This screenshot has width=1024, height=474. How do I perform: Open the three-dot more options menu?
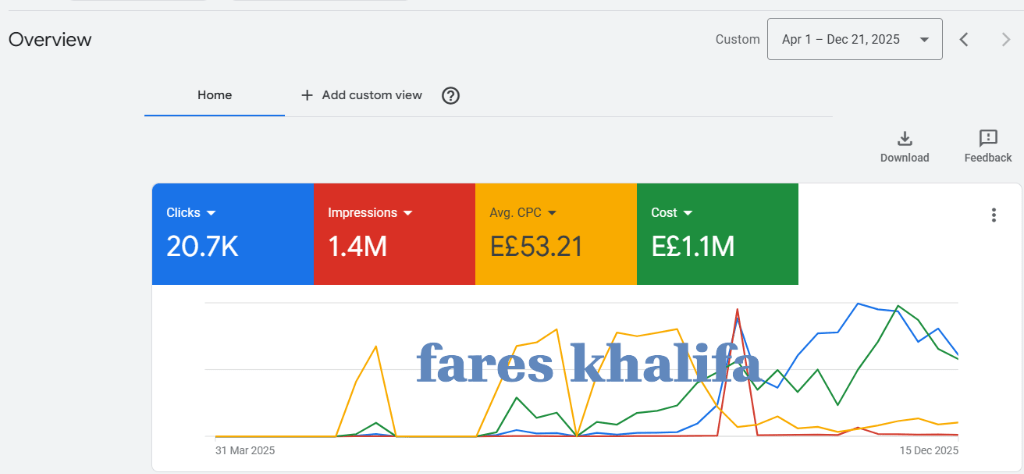tap(993, 215)
